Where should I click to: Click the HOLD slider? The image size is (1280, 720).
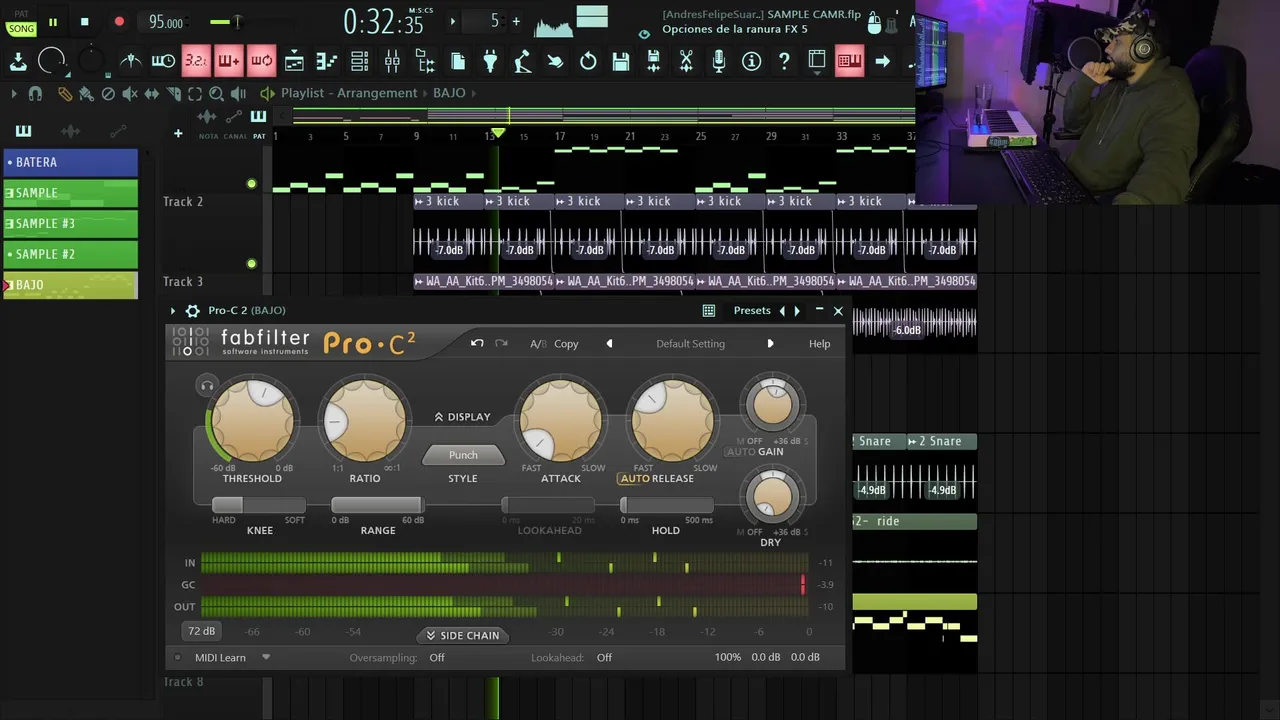coord(666,505)
